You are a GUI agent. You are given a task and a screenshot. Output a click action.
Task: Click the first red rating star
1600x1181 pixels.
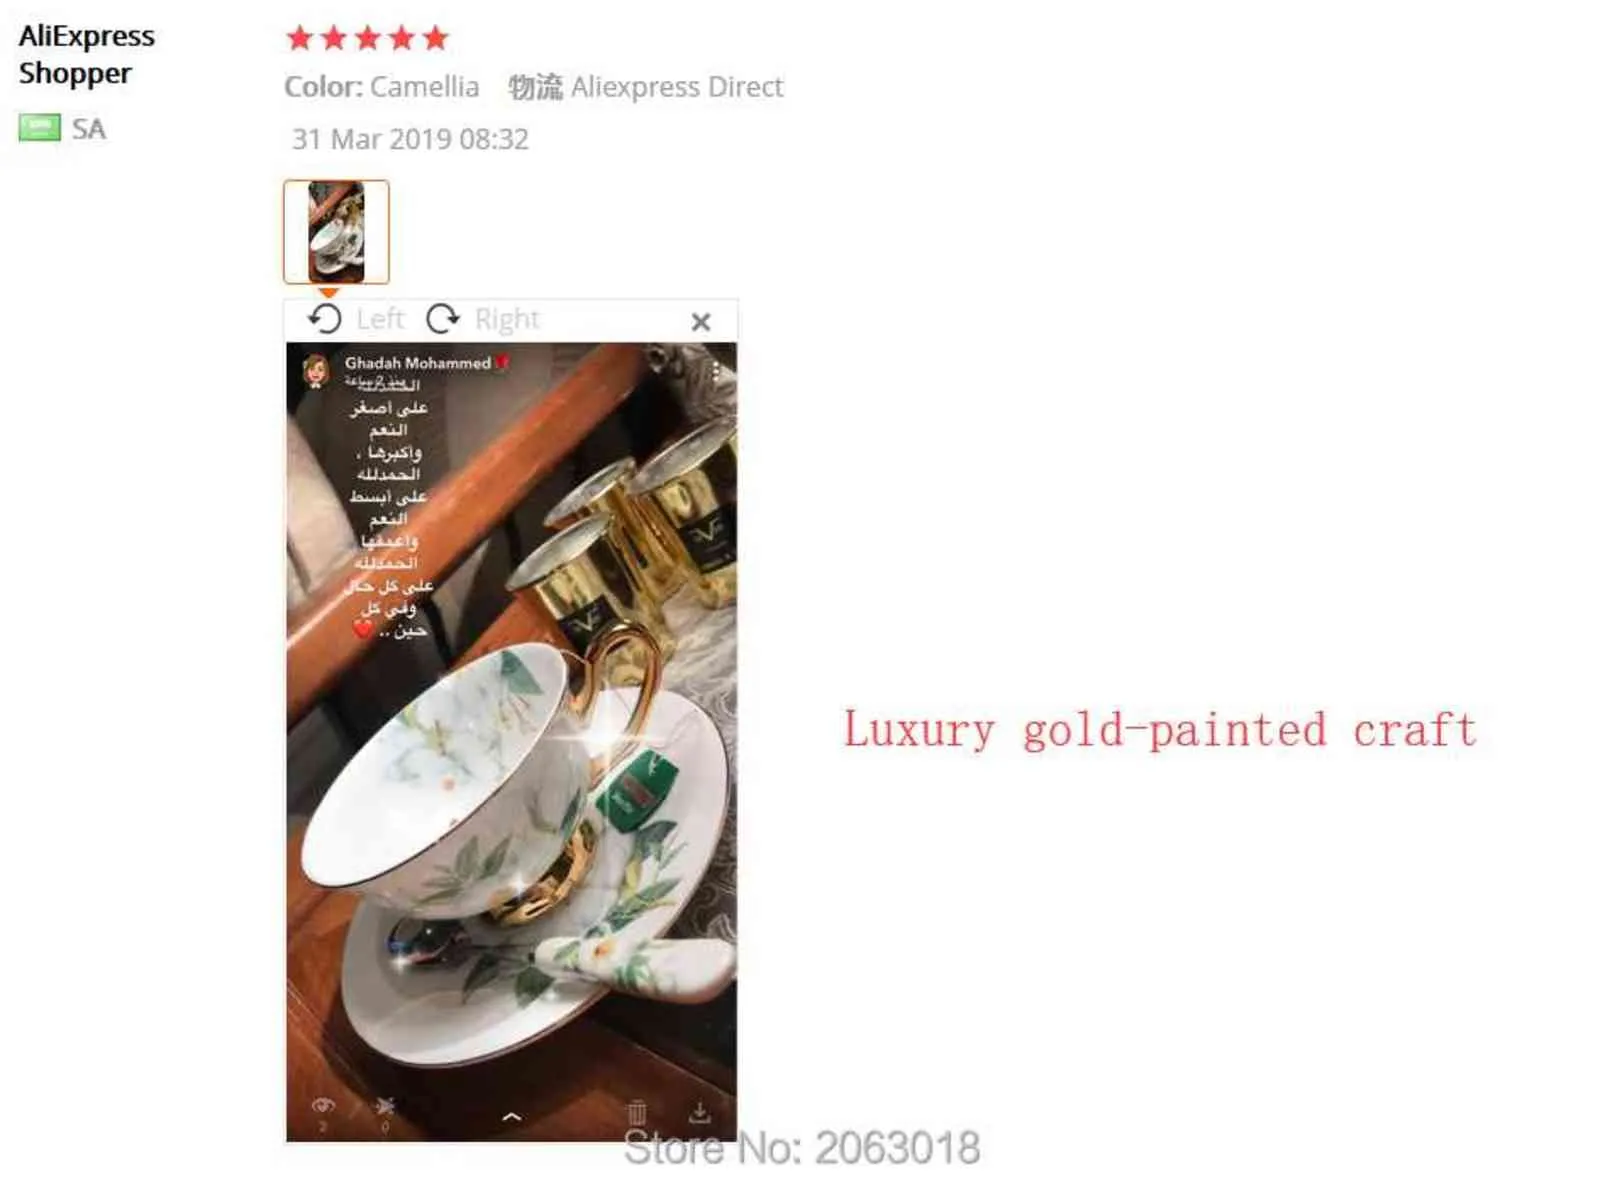(299, 38)
